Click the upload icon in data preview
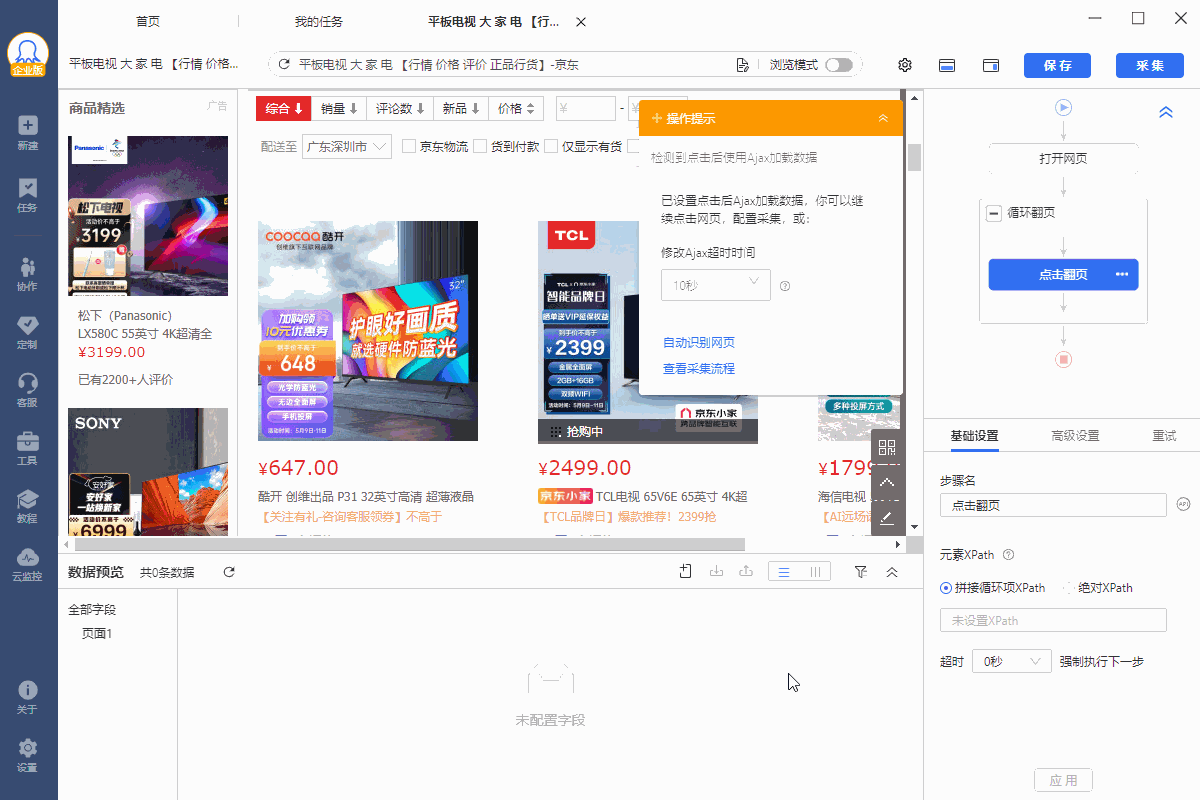Image resolution: width=1200 pixels, height=800 pixels. [x=745, y=572]
